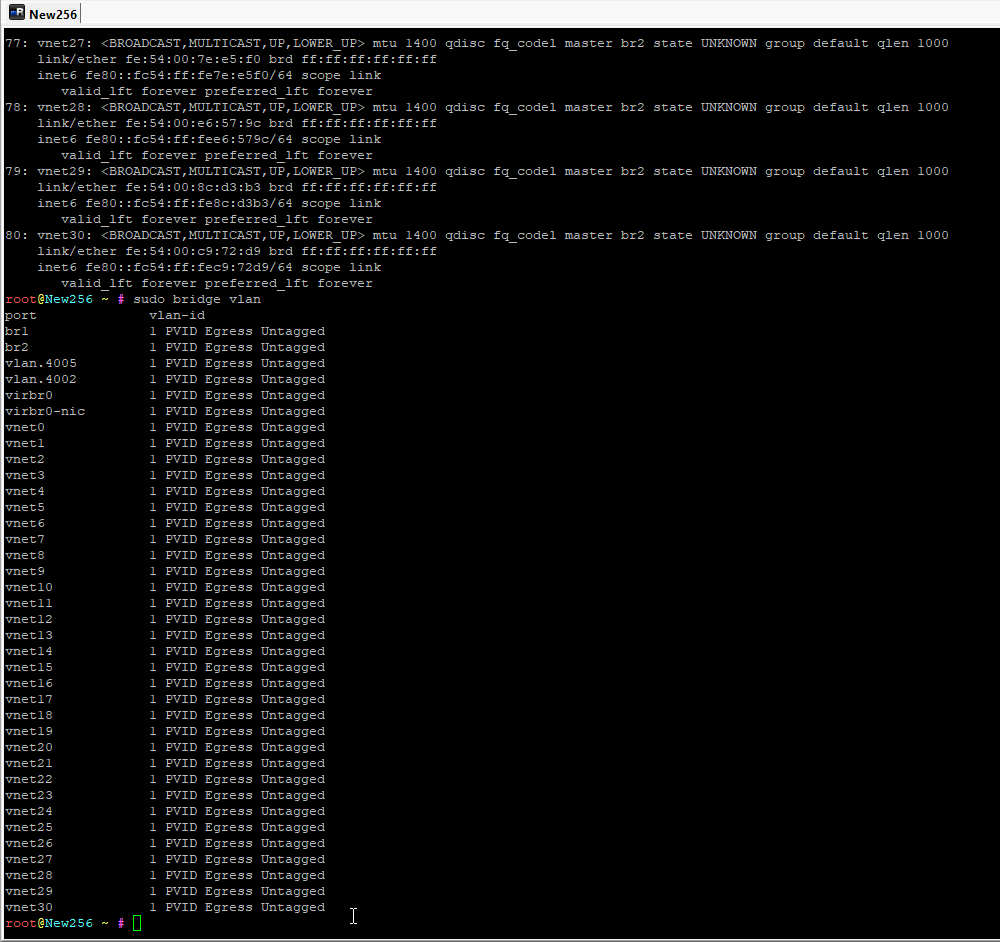The image size is (1000, 942).
Task: Click the 'vnet9' port name
Action: tap(25, 571)
